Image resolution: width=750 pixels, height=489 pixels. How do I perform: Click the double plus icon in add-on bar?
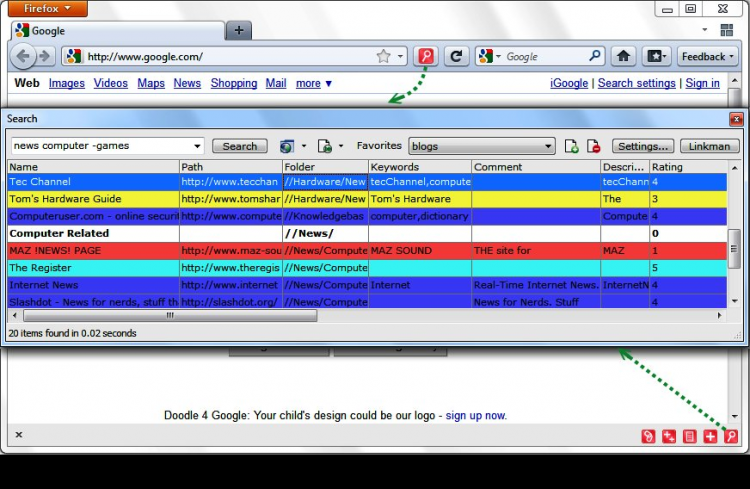click(x=669, y=436)
